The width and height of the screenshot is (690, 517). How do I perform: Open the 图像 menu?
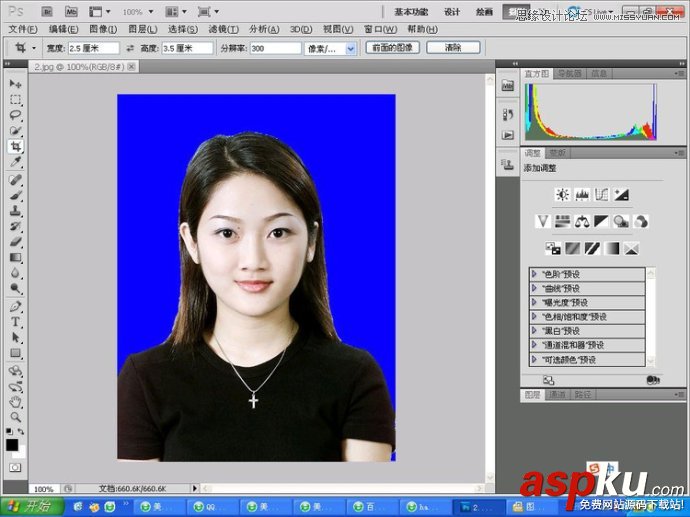pyautogui.click(x=103, y=29)
